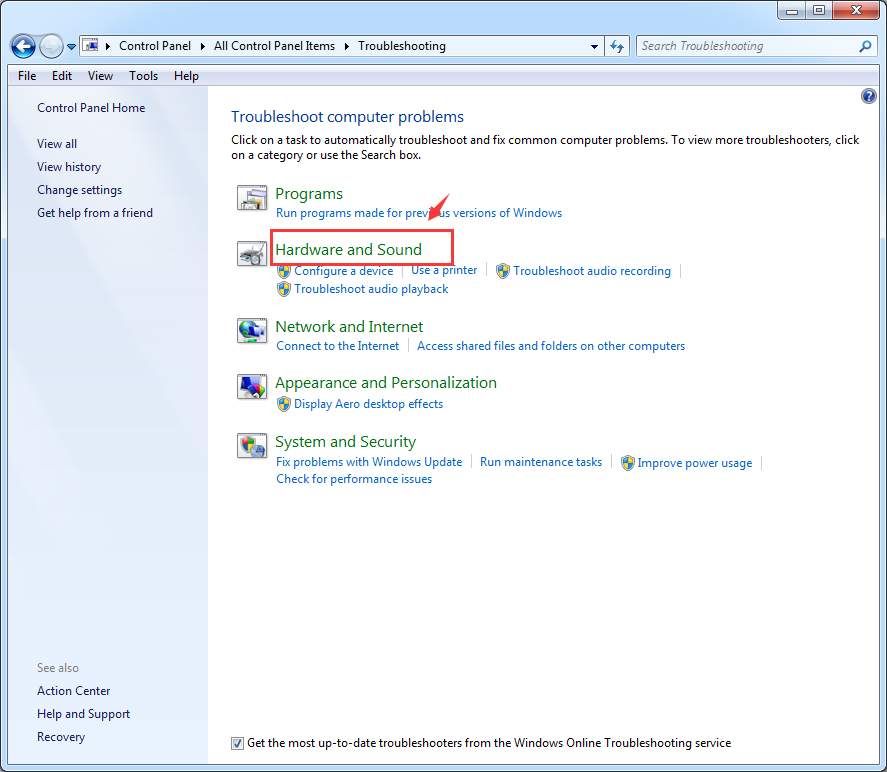Click the Programs category icon

point(252,198)
